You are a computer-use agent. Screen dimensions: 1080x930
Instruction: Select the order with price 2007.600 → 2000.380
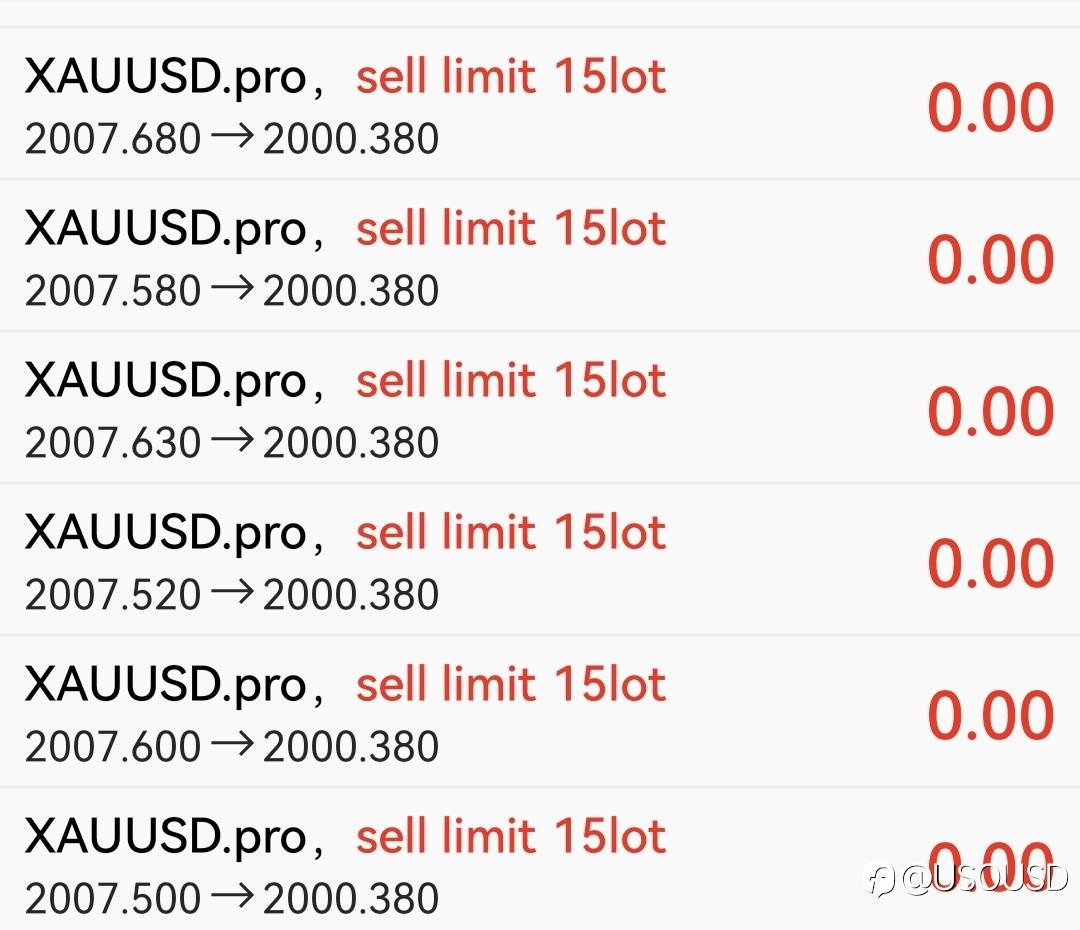click(x=232, y=747)
